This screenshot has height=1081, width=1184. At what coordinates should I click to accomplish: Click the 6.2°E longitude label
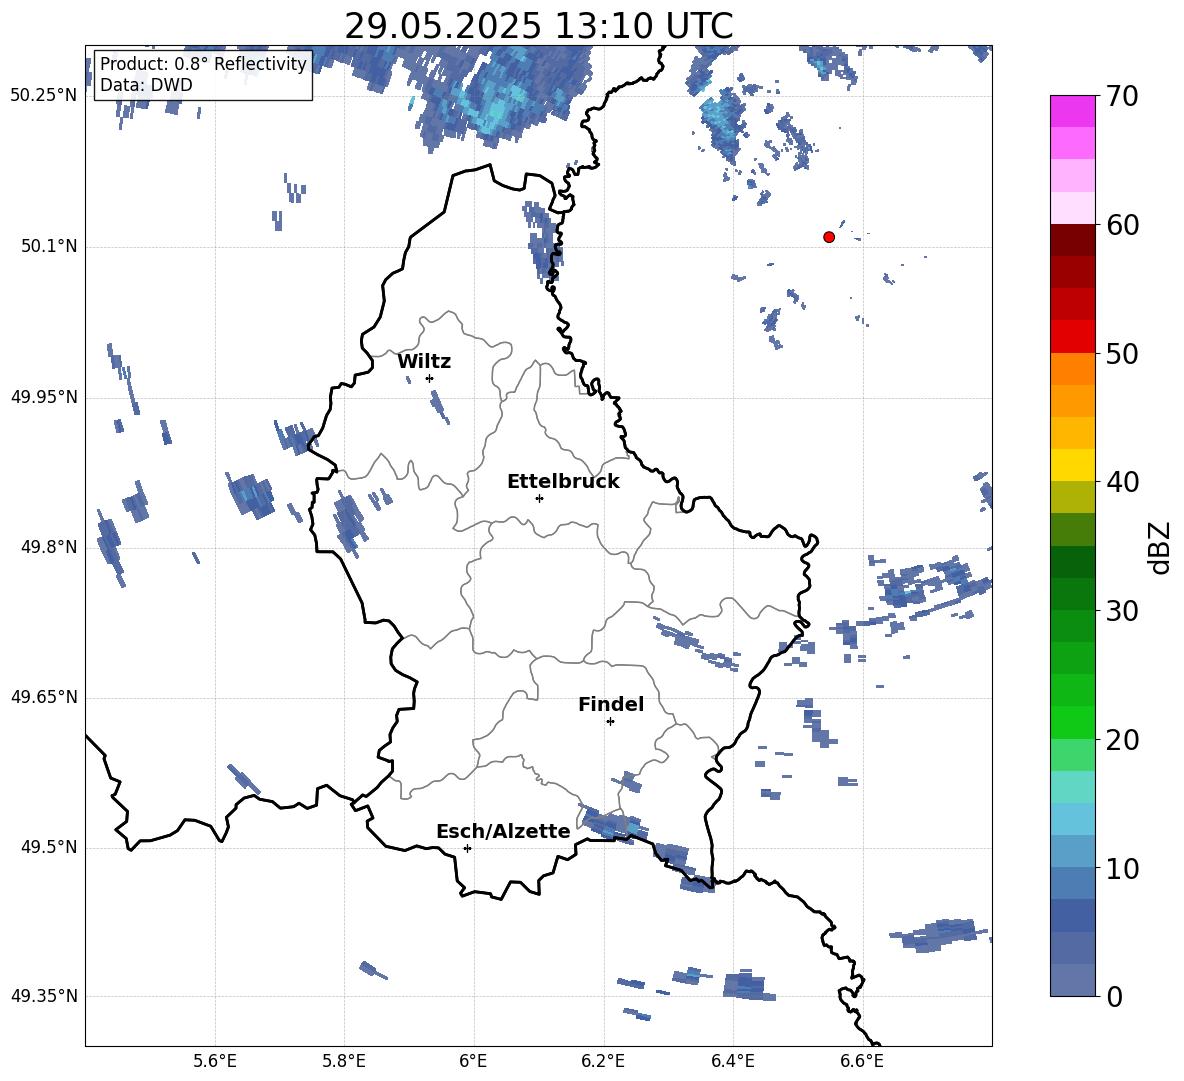click(x=603, y=1061)
